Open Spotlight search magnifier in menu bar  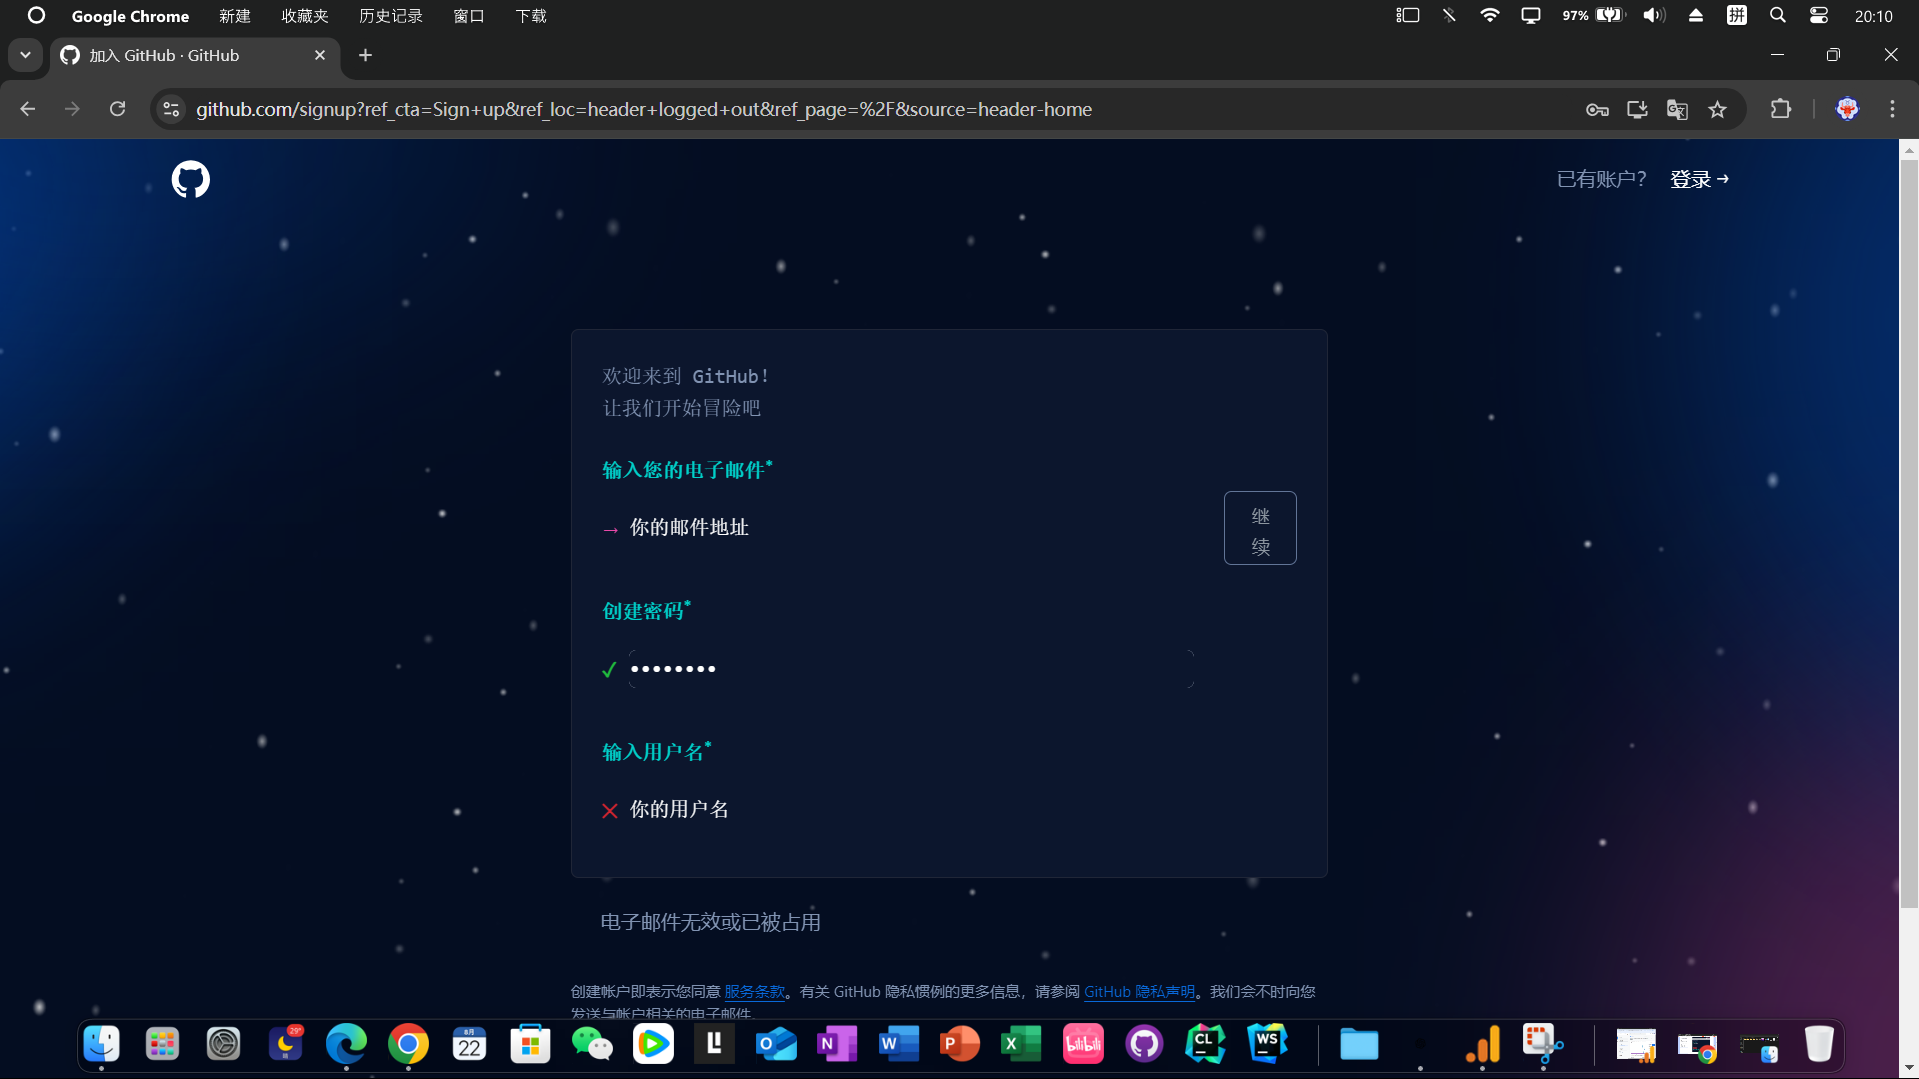(1777, 15)
